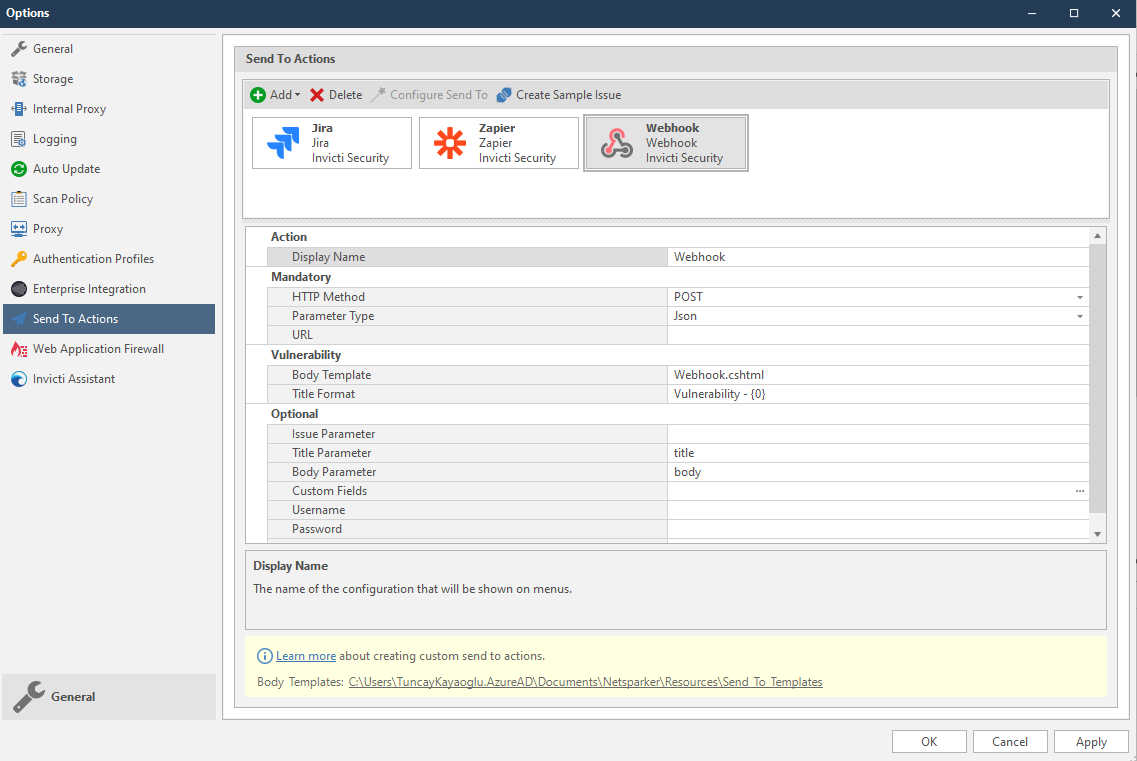Viewport: 1137px width, 761px height.
Task: Click inside the URL field
Action: point(877,335)
